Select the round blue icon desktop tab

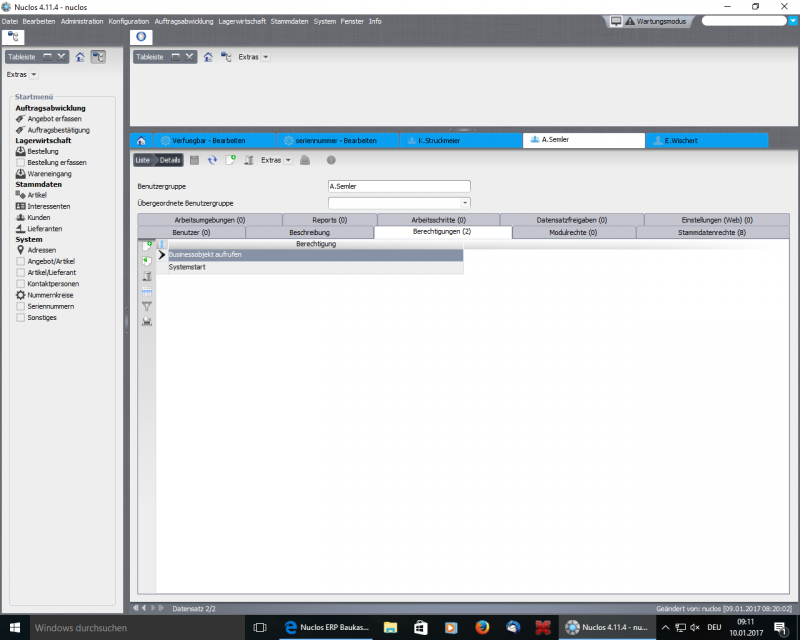tap(141, 37)
